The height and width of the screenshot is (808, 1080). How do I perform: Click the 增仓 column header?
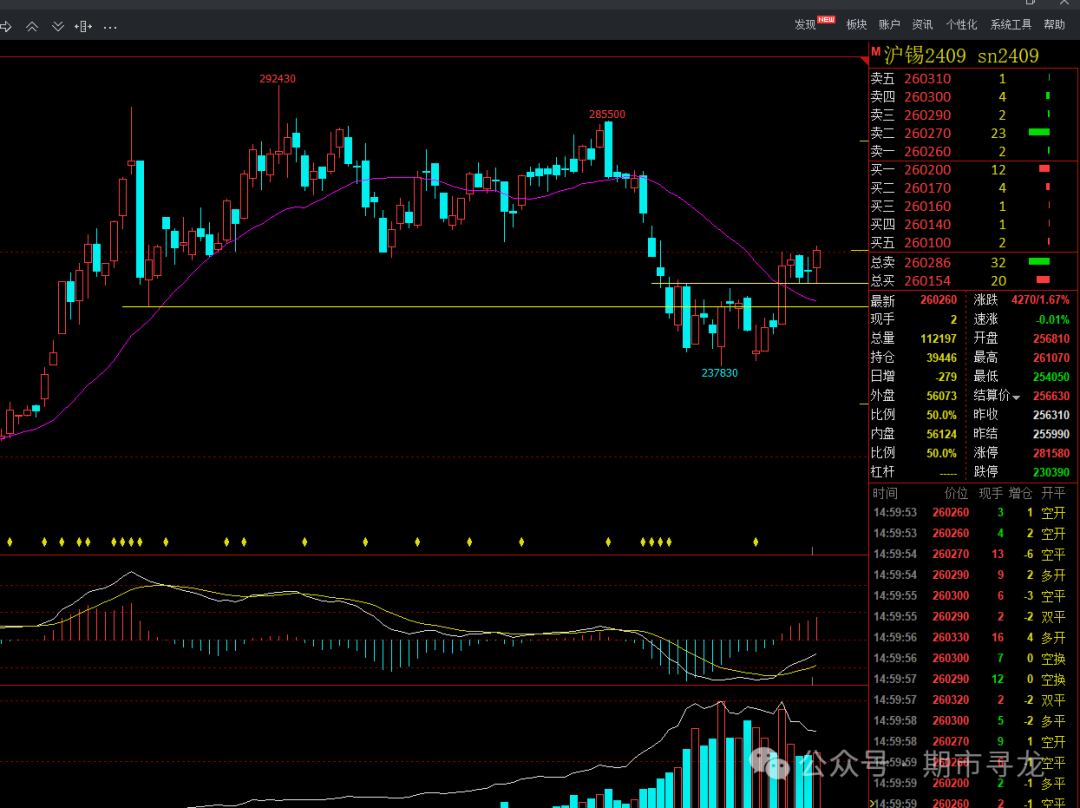pyautogui.click(x=1021, y=493)
